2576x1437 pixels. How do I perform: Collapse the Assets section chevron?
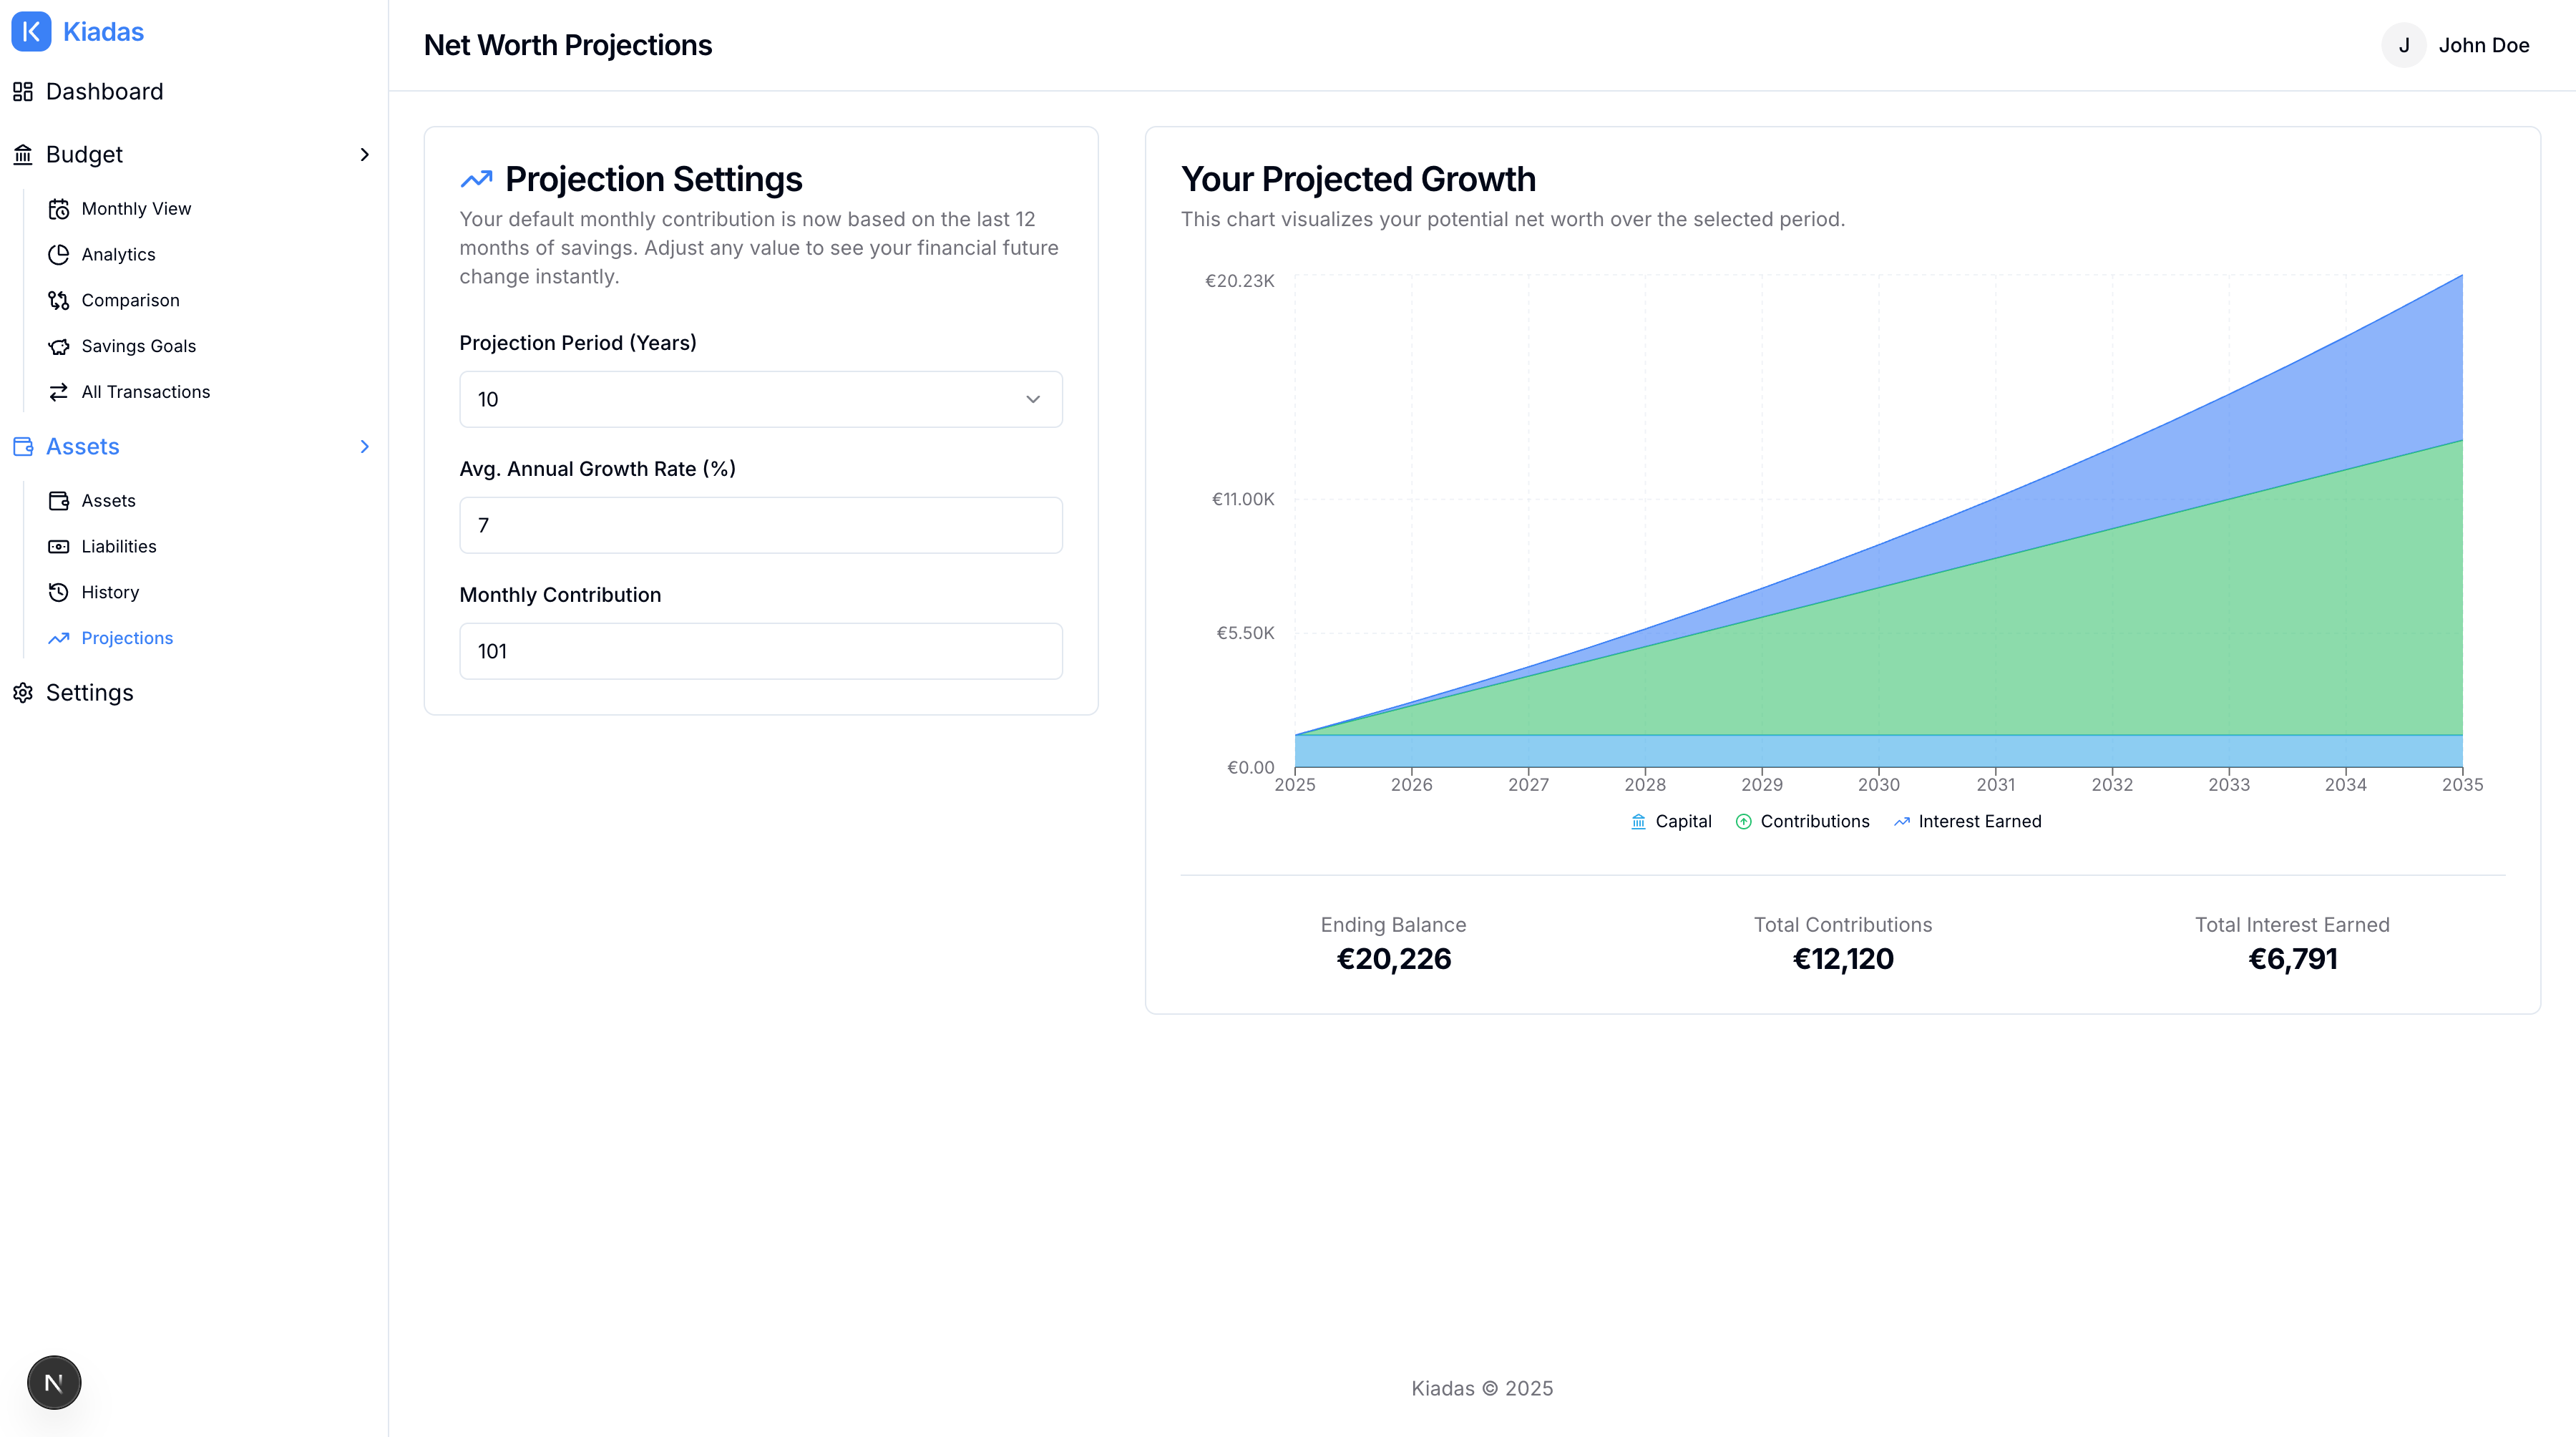click(364, 446)
